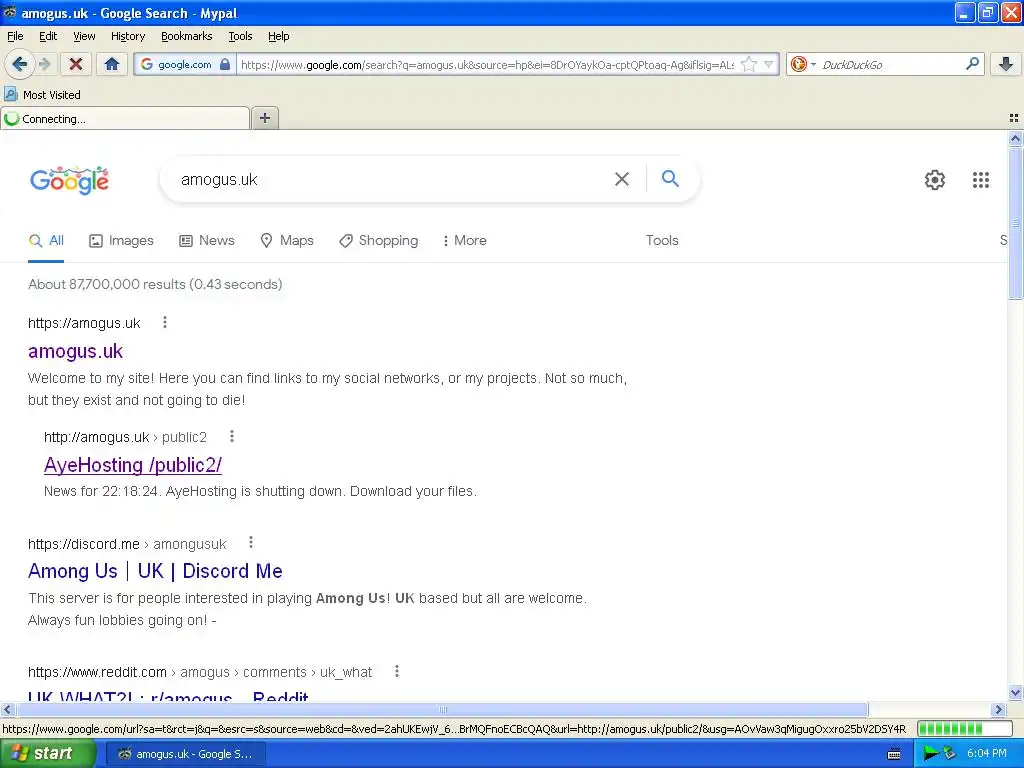Open Google search Tools
This screenshot has height=768, width=1024.
pos(662,240)
